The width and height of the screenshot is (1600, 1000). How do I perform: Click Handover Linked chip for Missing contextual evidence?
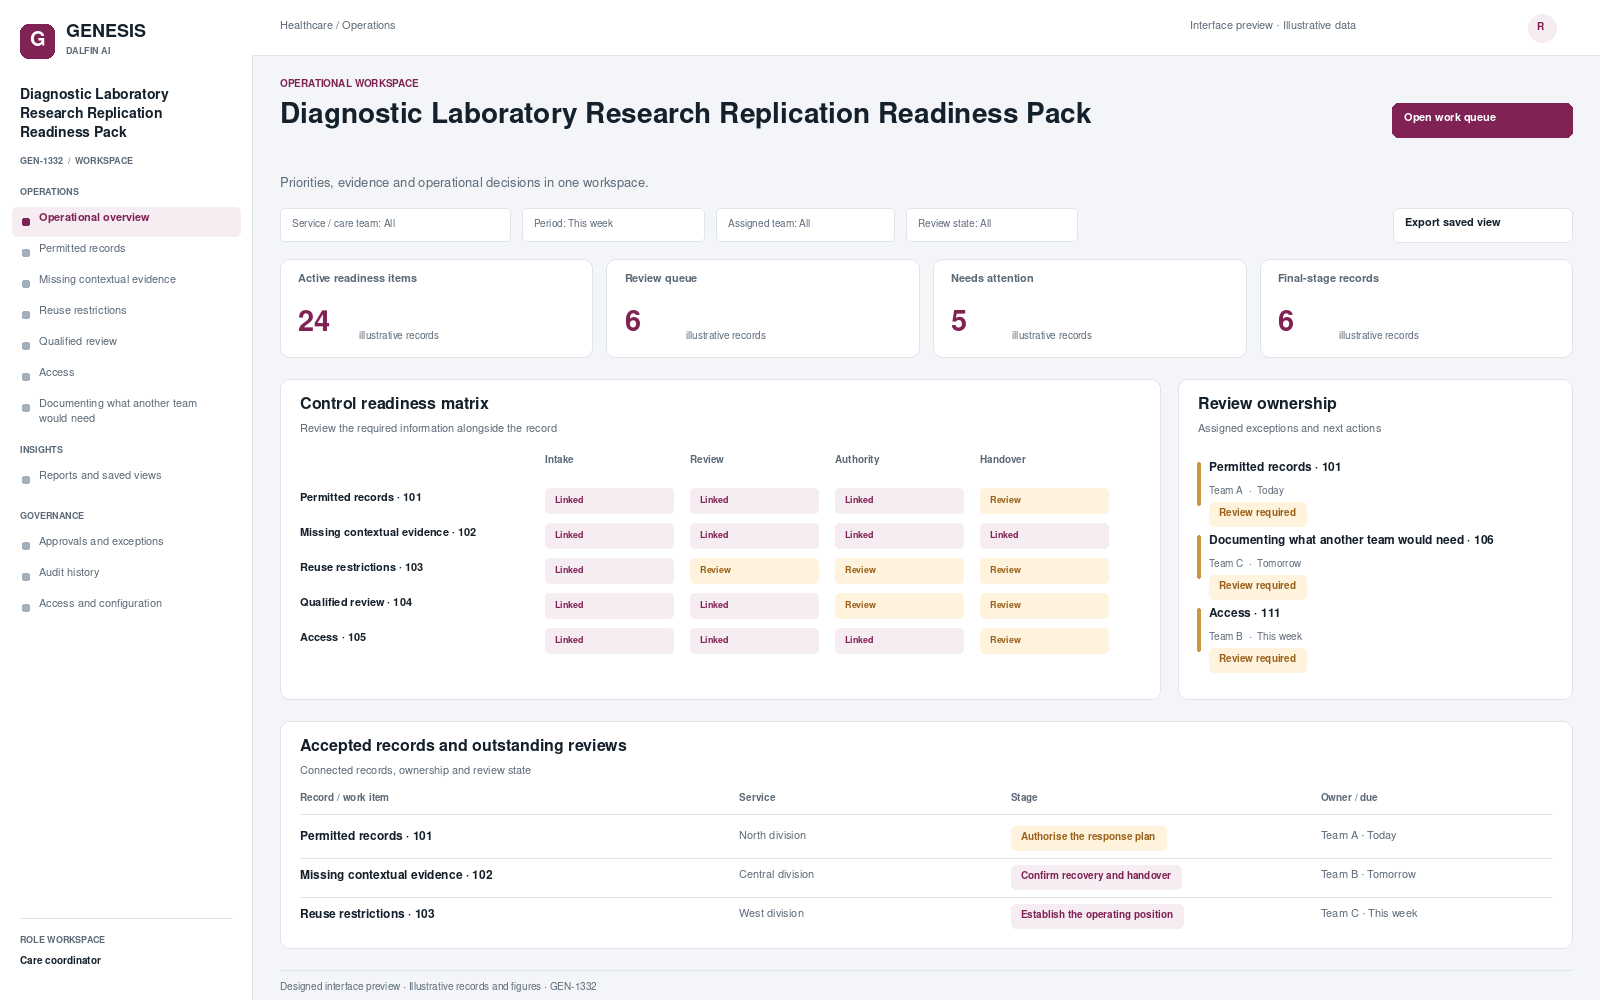pyautogui.click(x=1044, y=536)
